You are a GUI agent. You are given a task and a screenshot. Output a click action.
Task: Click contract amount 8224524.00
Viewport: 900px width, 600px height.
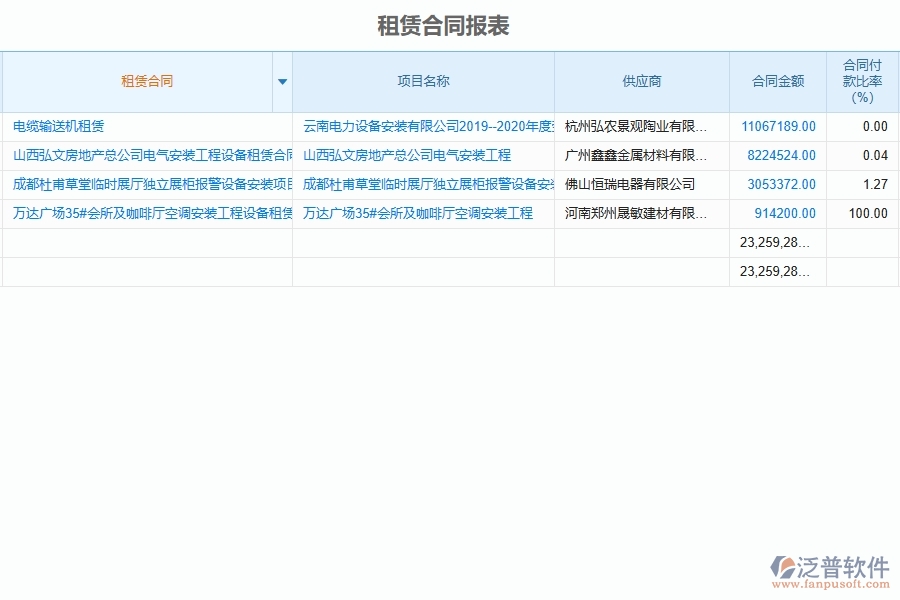781,156
